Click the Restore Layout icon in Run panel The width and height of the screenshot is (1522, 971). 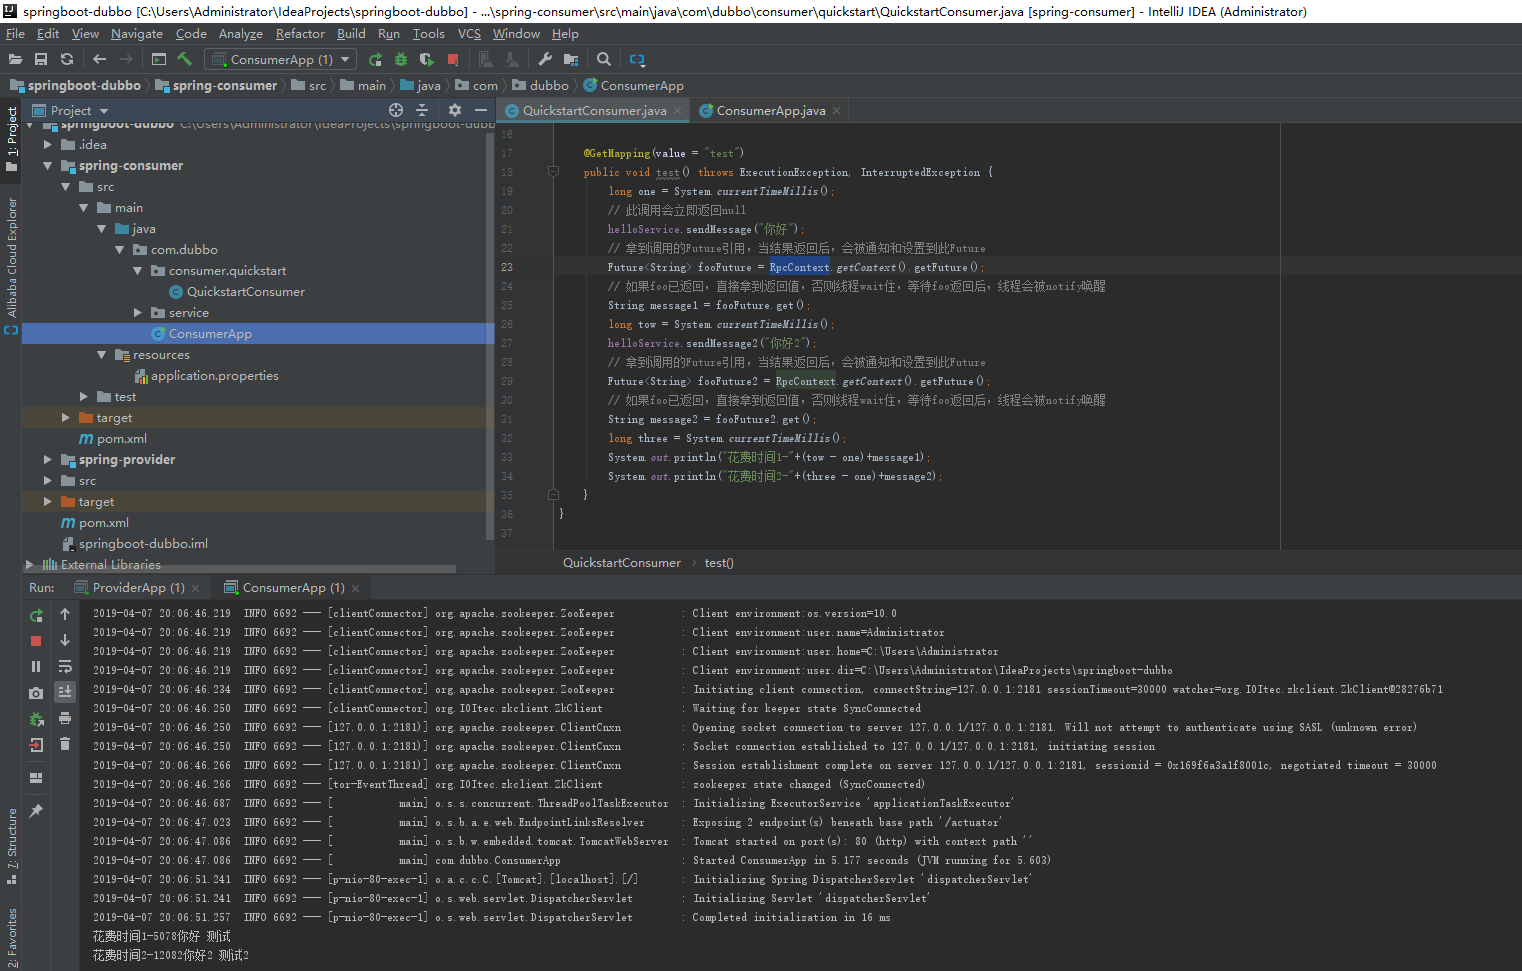(x=36, y=778)
